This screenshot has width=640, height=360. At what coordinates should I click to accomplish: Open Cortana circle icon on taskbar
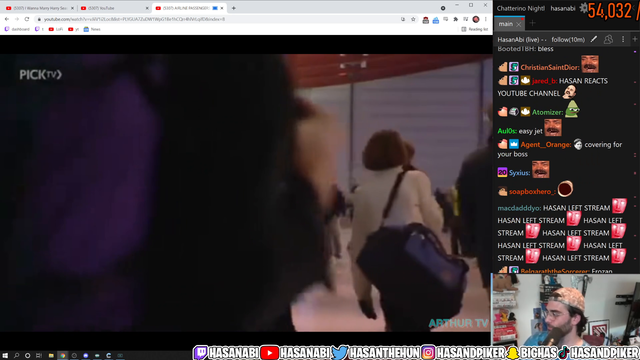27,356
